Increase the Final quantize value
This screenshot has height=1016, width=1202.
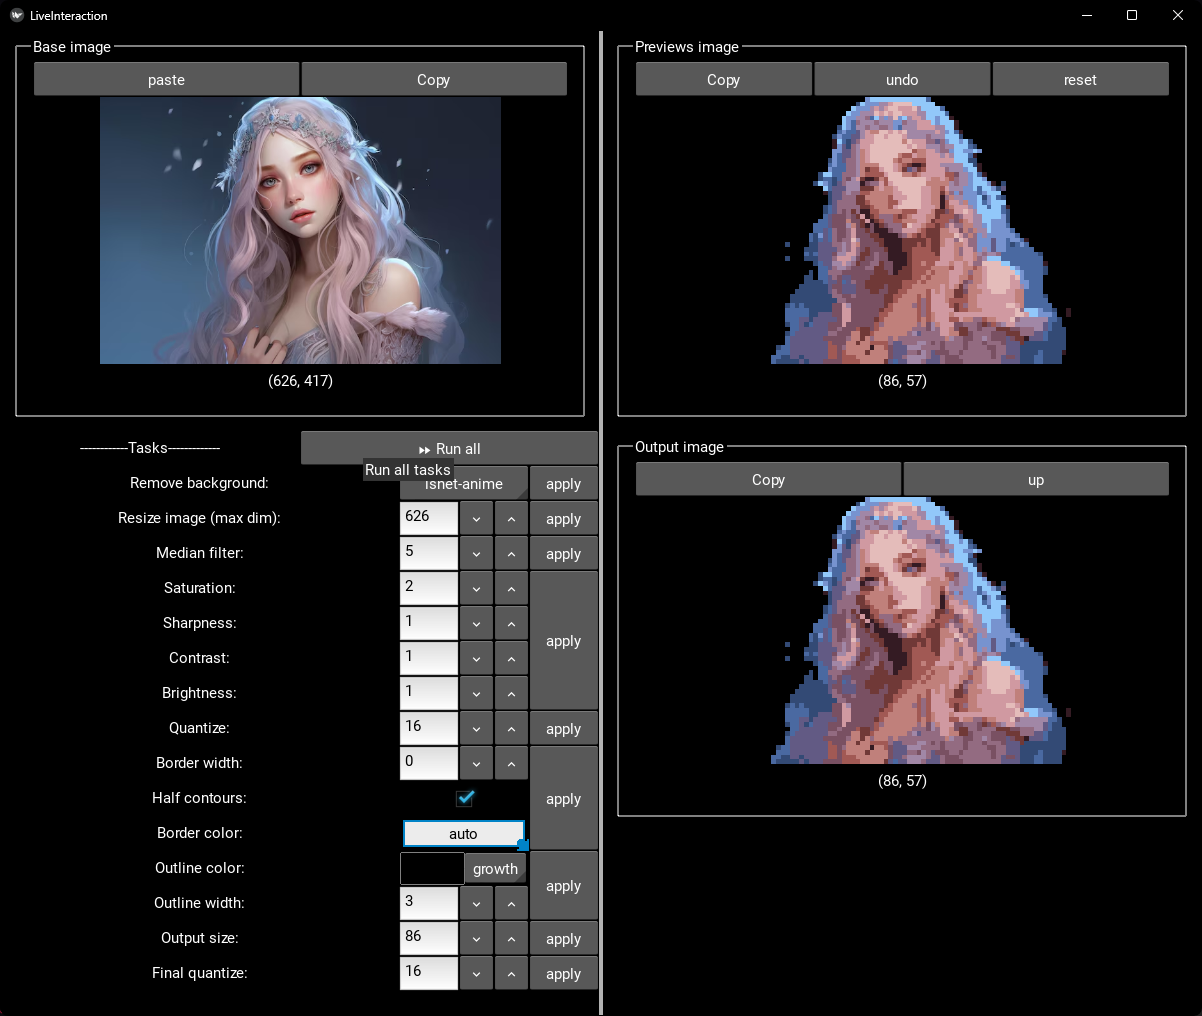511,974
